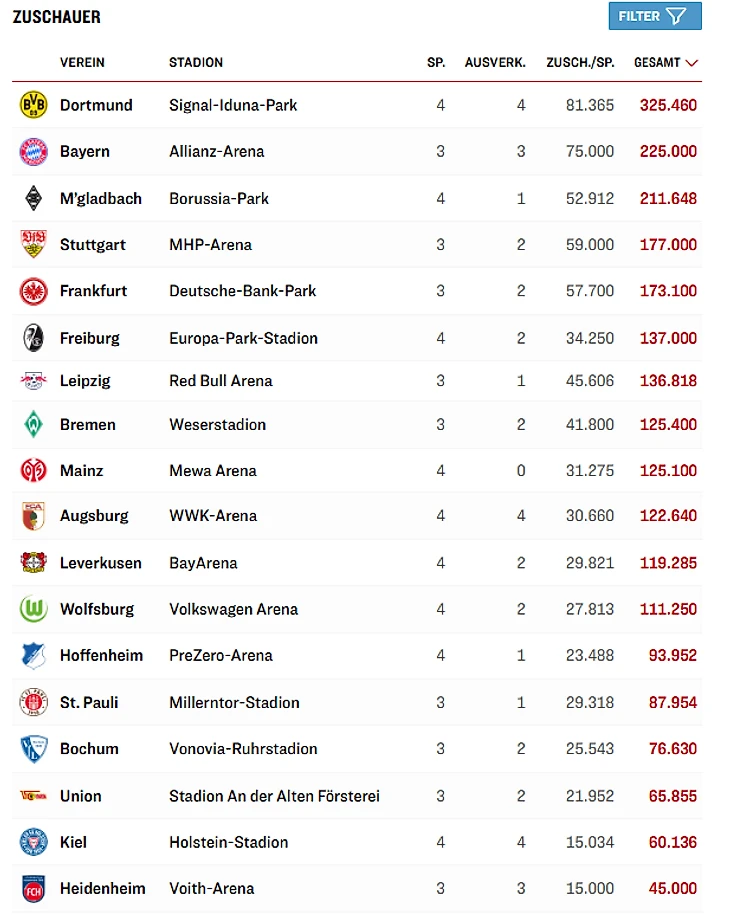Click the Verein column header
This screenshot has width=730, height=915.
[82, 62]
